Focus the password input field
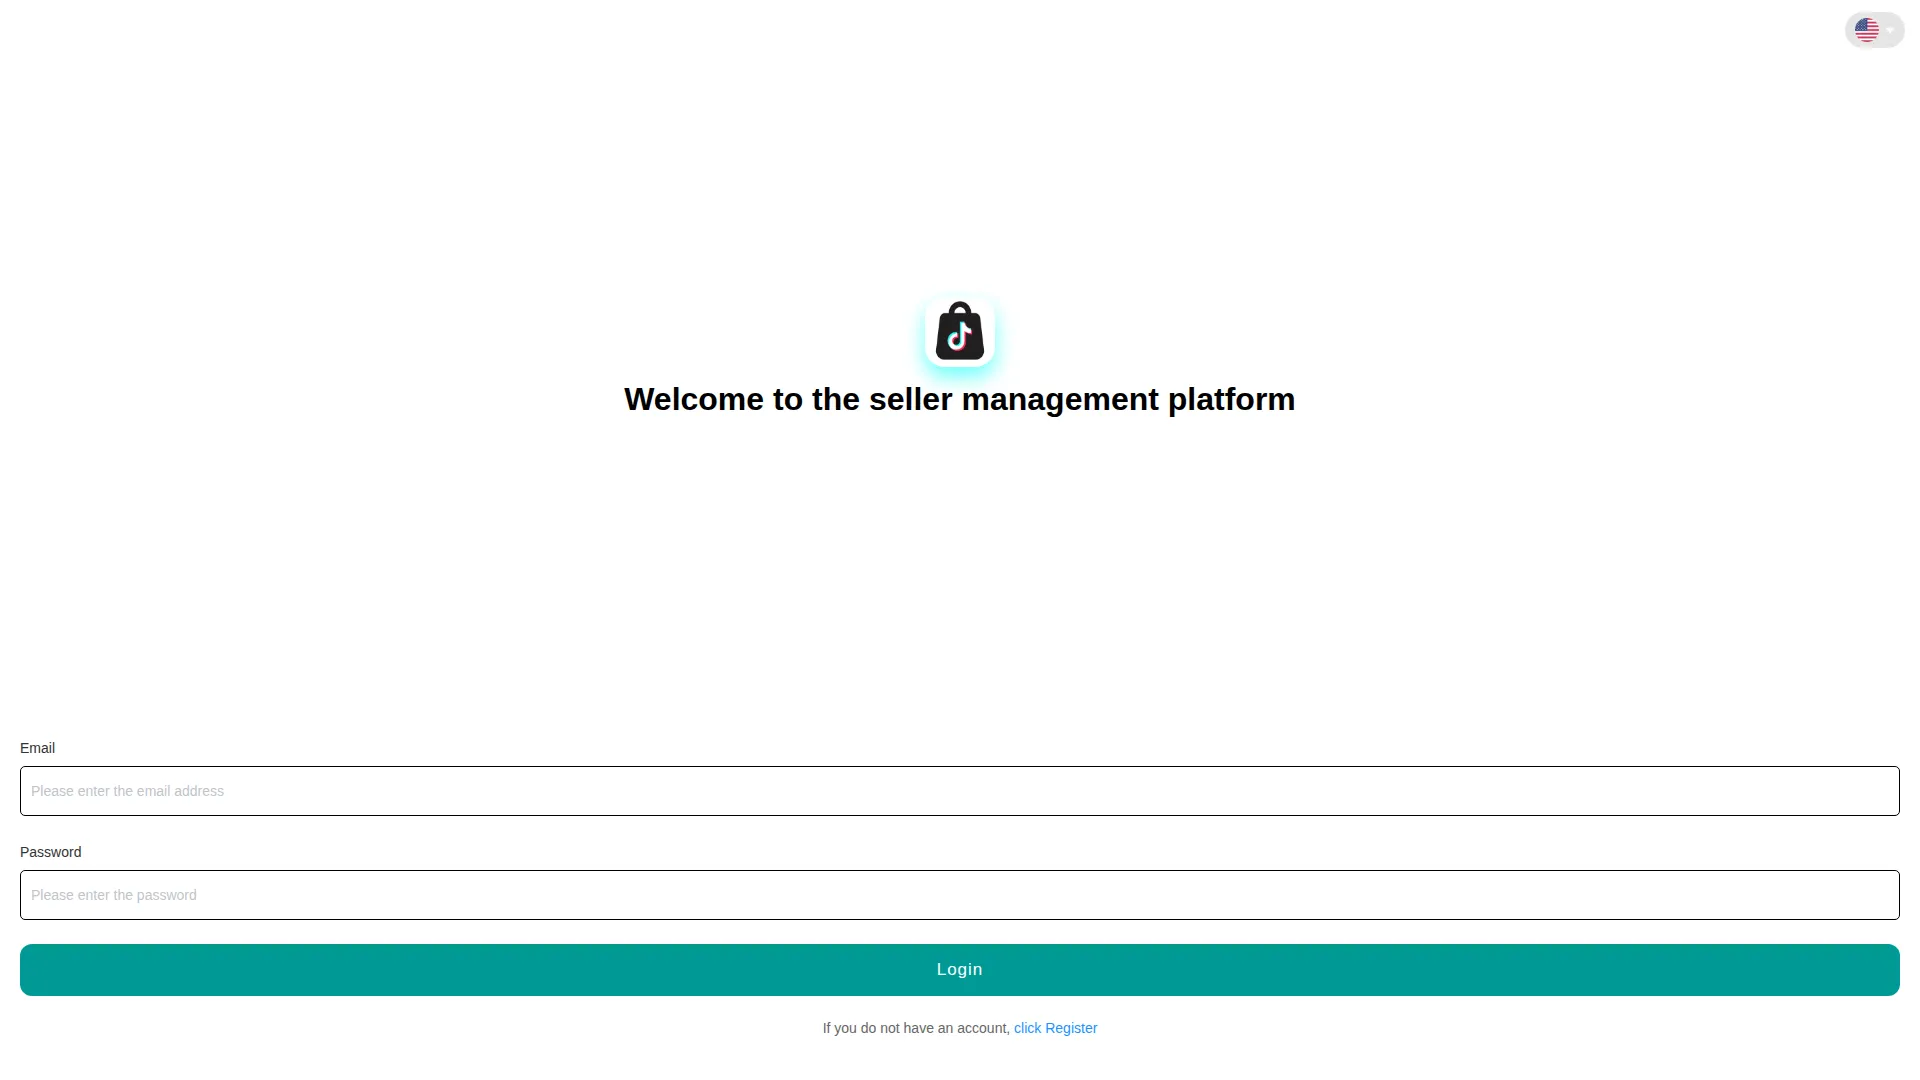 (960, 895)
